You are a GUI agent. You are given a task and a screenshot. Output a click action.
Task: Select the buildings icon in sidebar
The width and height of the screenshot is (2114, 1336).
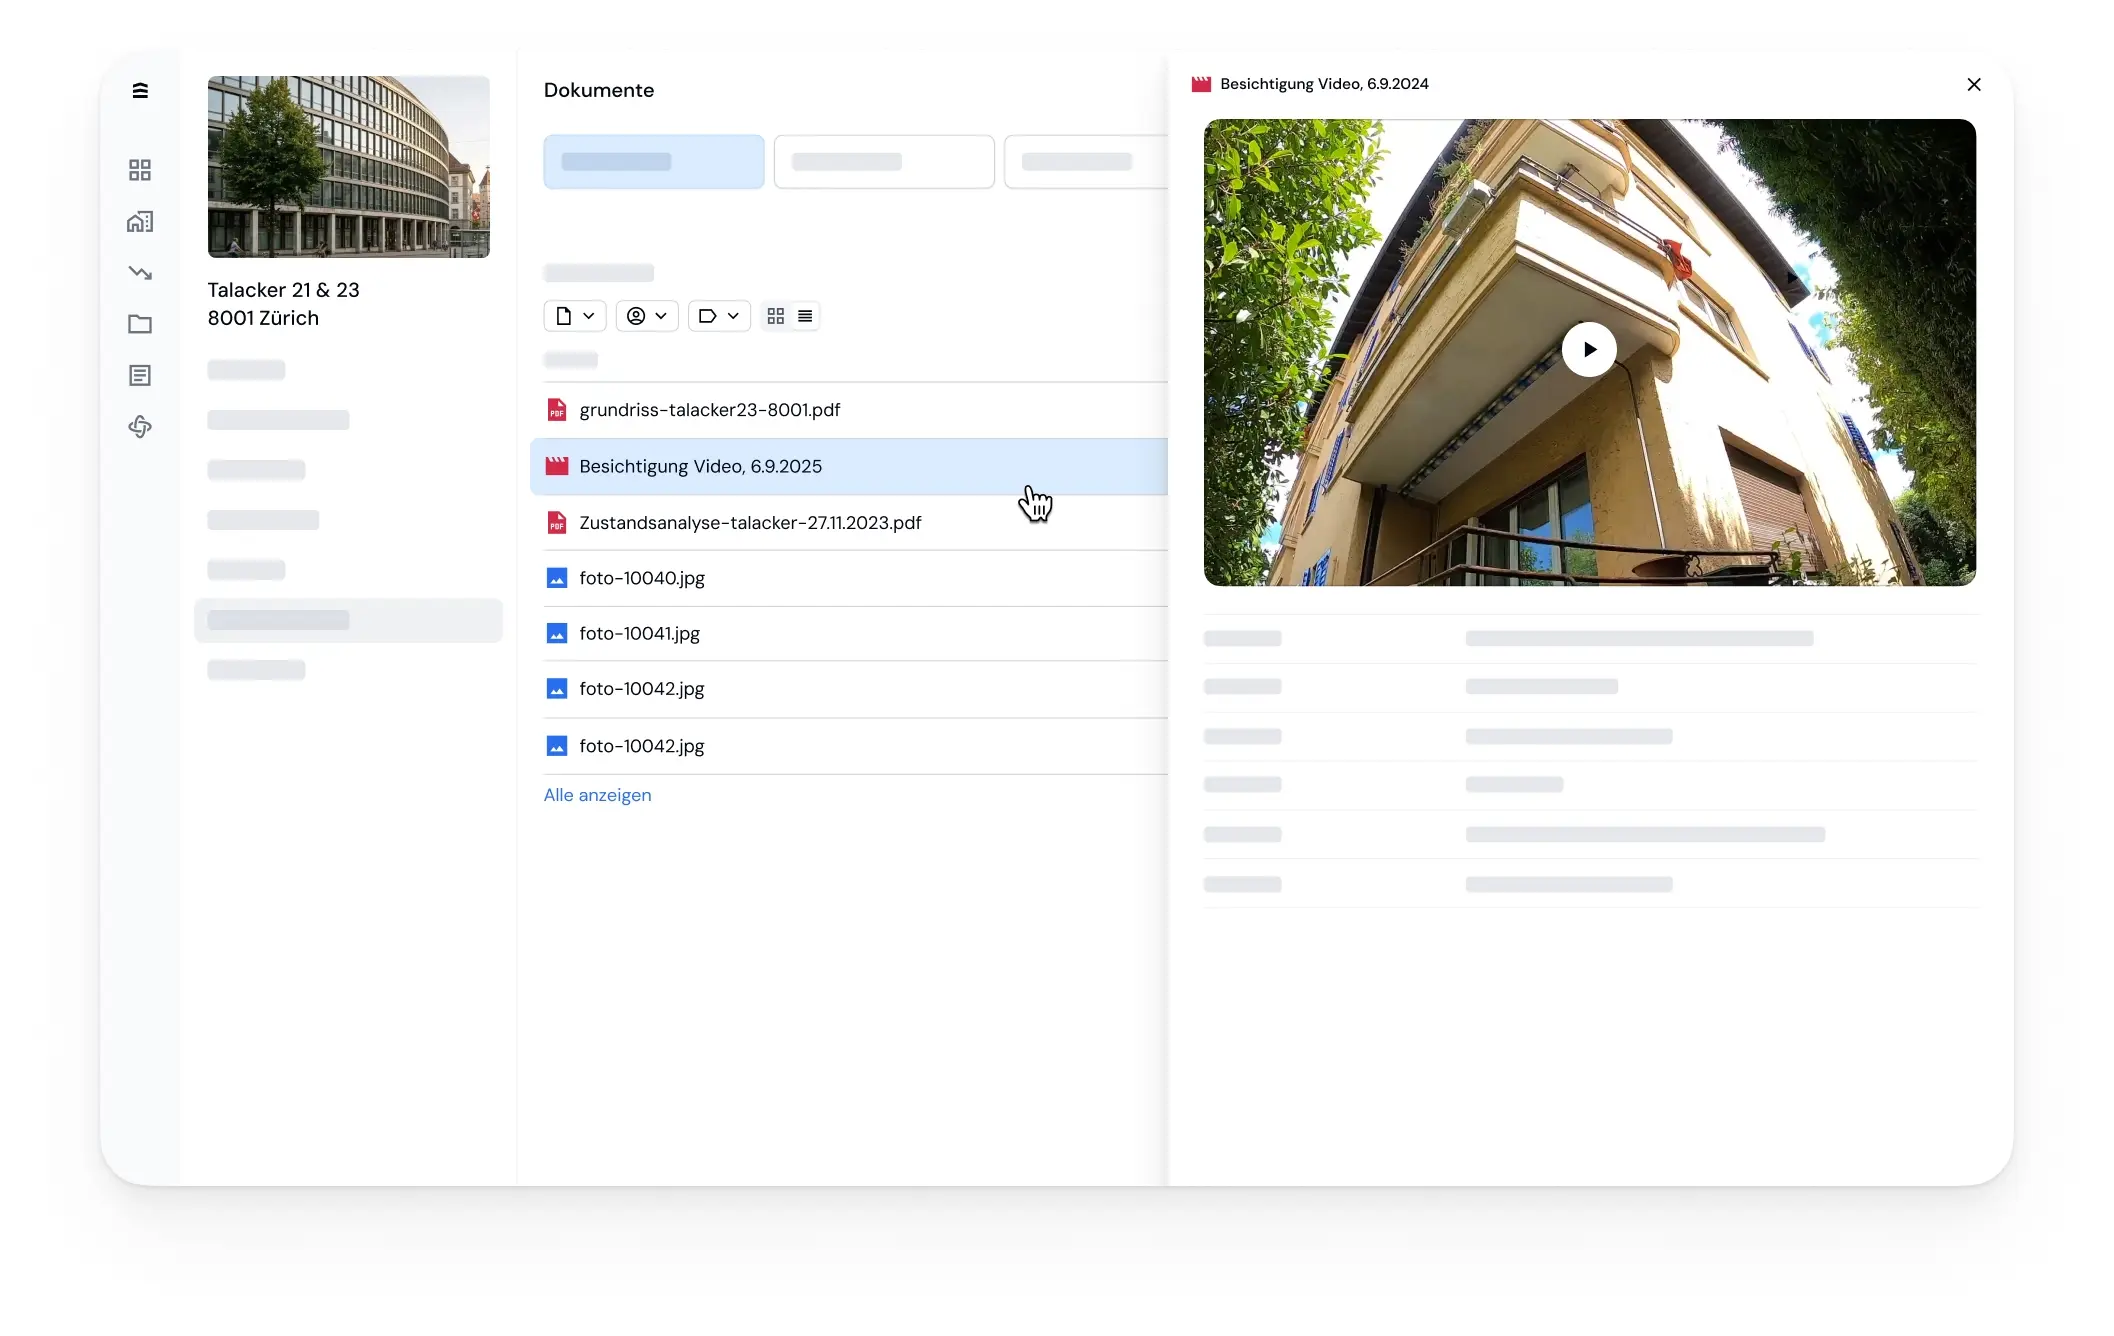click(140, 222)
